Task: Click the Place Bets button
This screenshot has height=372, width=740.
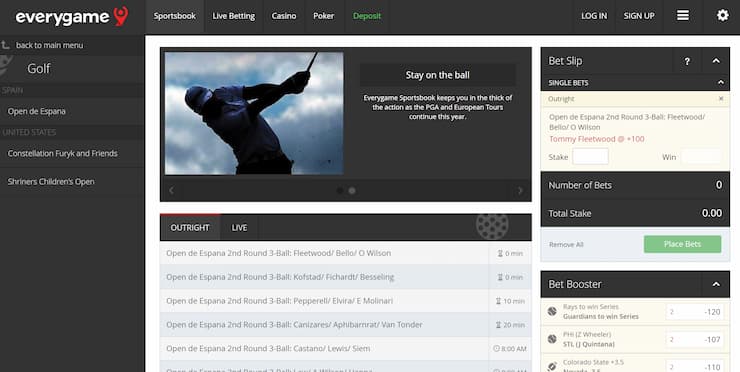Action: 682,244
